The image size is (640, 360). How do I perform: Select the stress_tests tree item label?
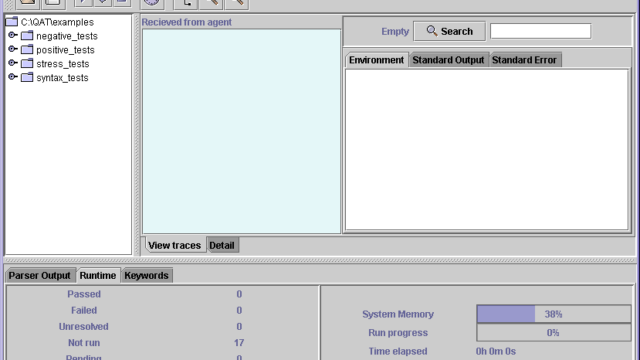point(62,64)
